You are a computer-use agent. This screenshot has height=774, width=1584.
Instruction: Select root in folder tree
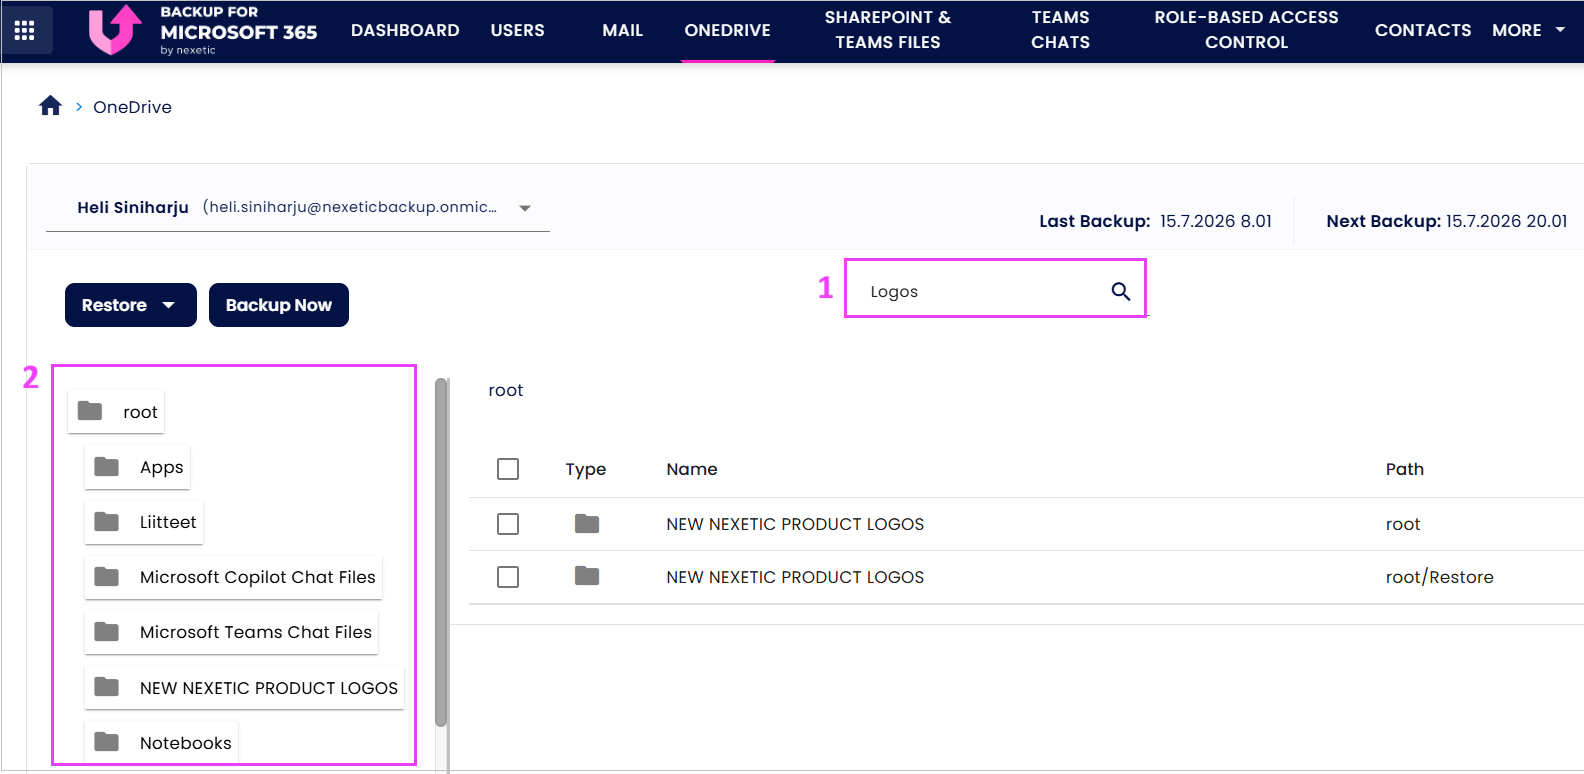point(140,412)
